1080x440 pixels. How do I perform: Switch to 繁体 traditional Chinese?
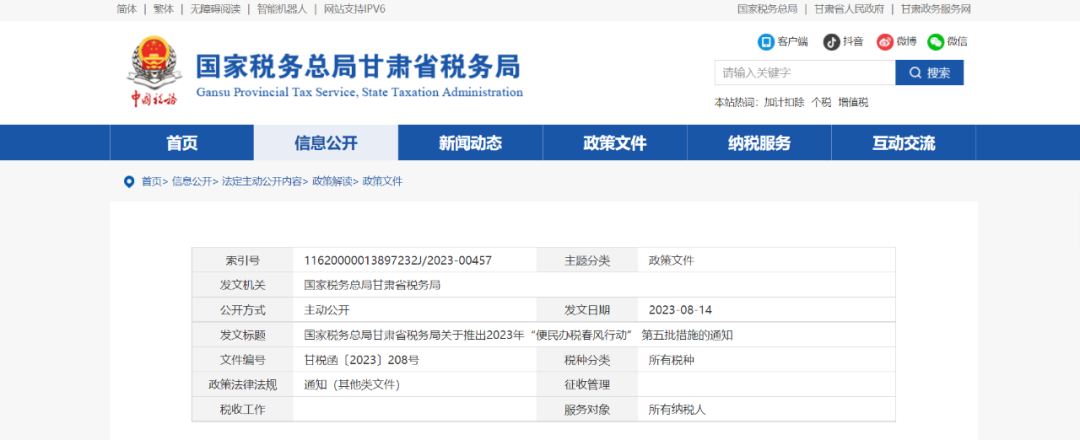point(163,9)
